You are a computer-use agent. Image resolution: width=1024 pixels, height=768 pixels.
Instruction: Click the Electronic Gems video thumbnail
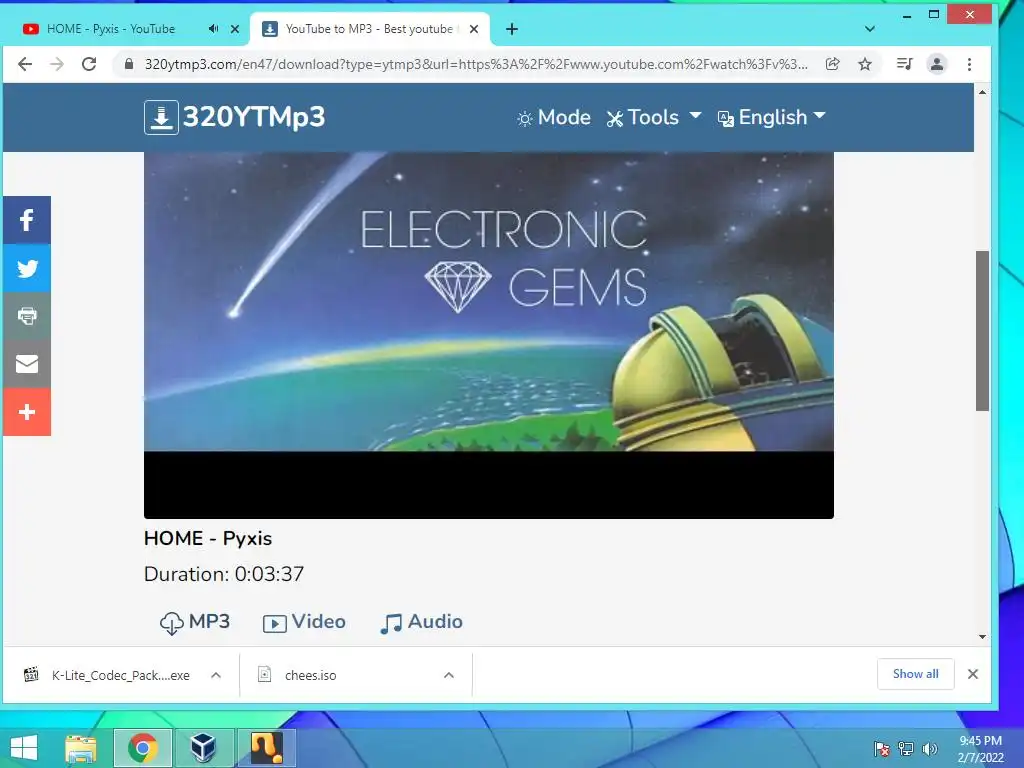488,335
